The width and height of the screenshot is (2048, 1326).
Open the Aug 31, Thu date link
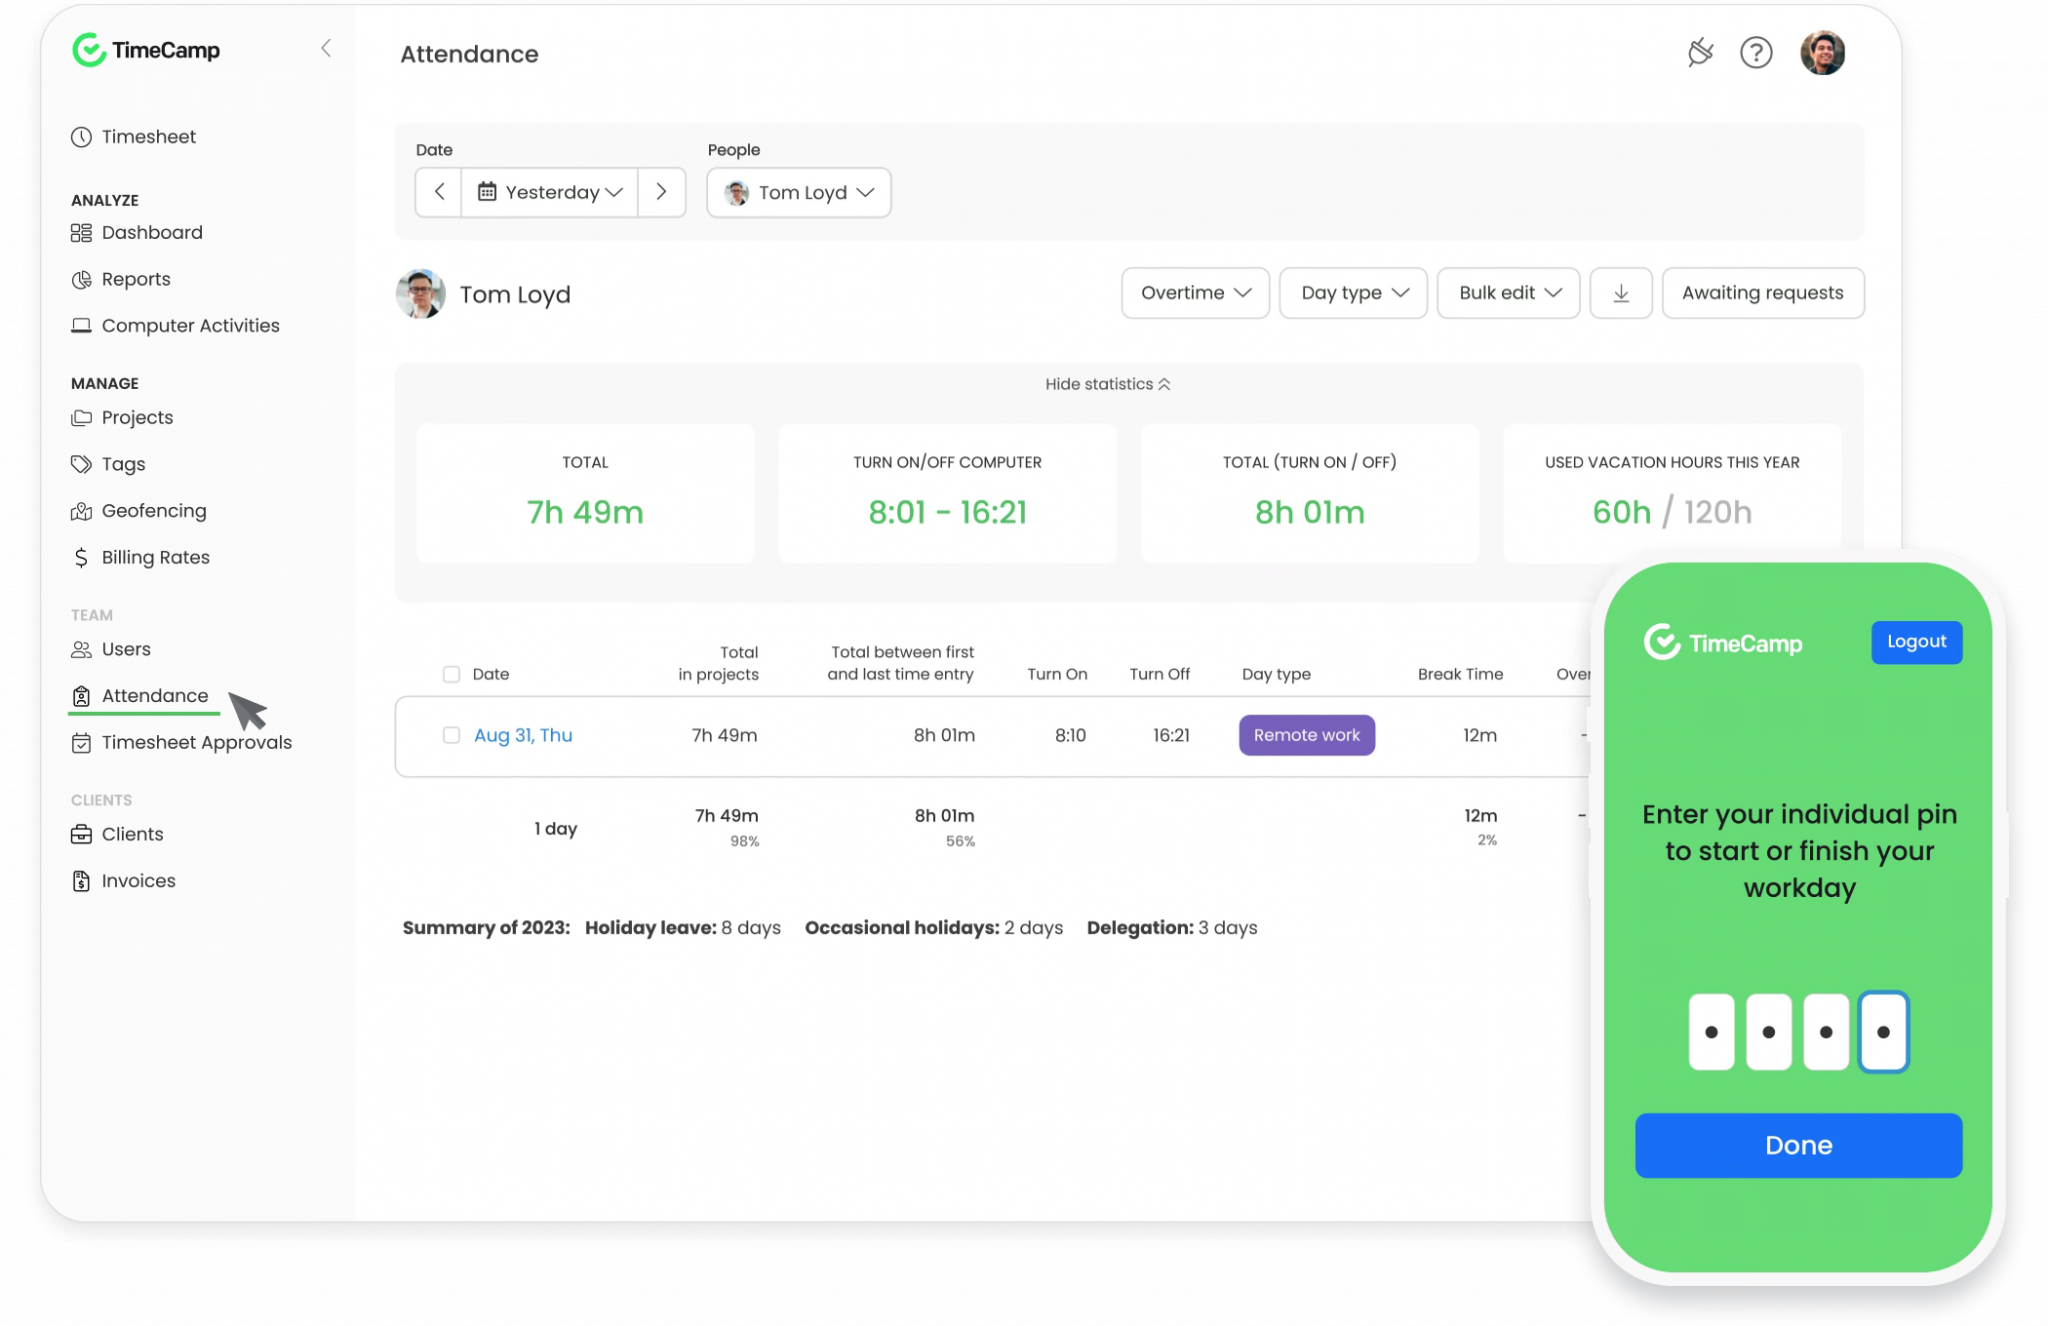523,734
